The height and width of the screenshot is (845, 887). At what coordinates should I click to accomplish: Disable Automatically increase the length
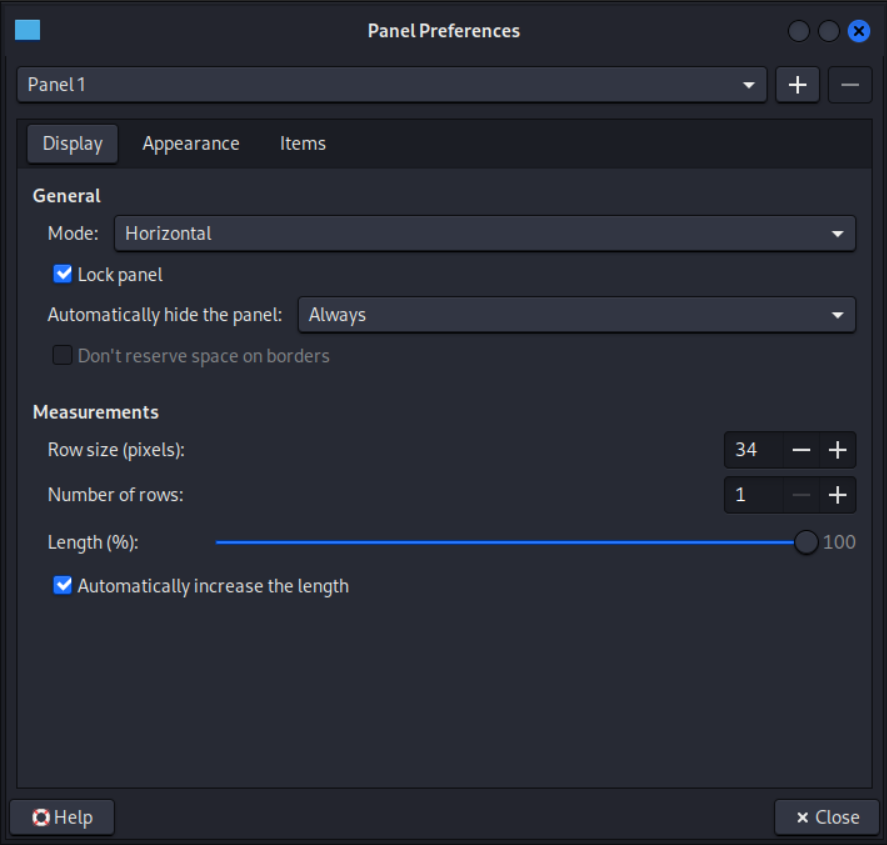[63, 586]
